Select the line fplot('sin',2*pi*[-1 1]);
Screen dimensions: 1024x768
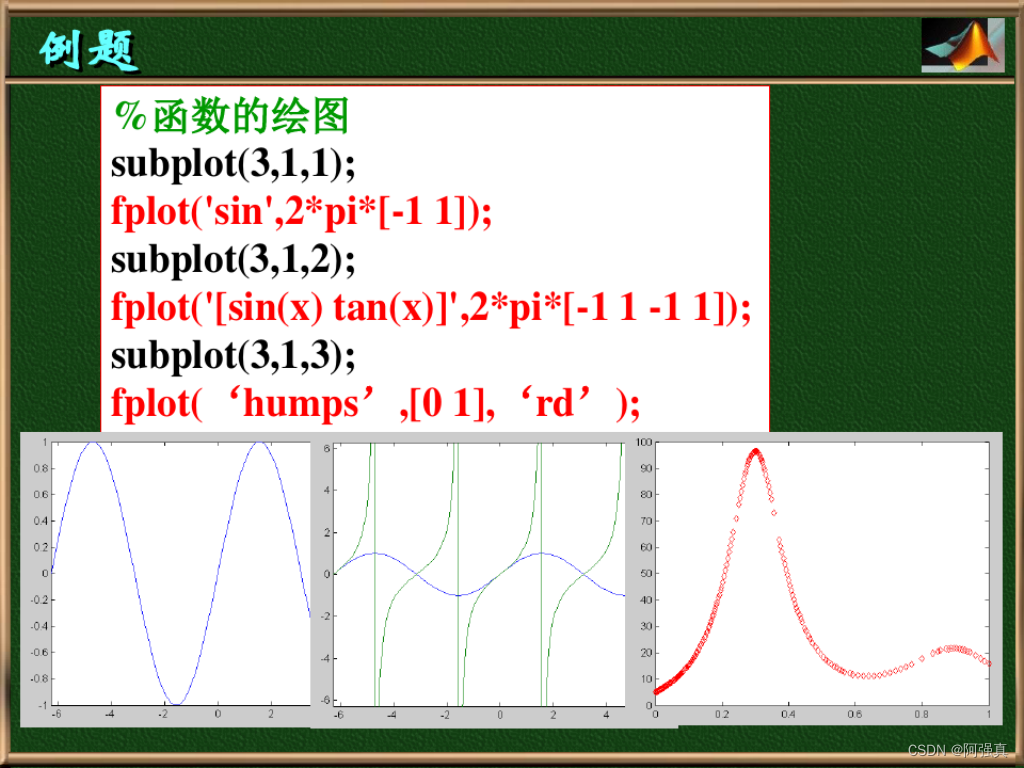[301, 212]
